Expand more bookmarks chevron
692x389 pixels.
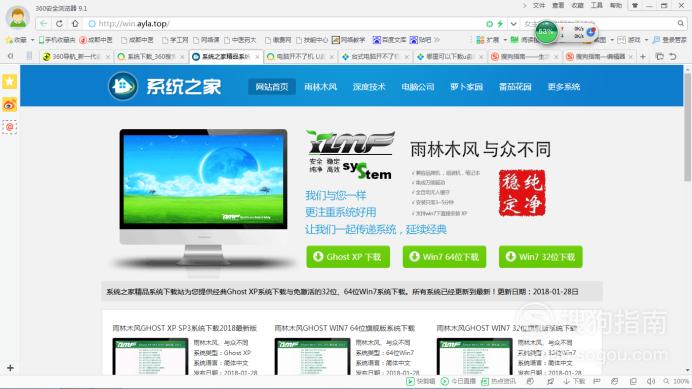(x=437, y=40)
